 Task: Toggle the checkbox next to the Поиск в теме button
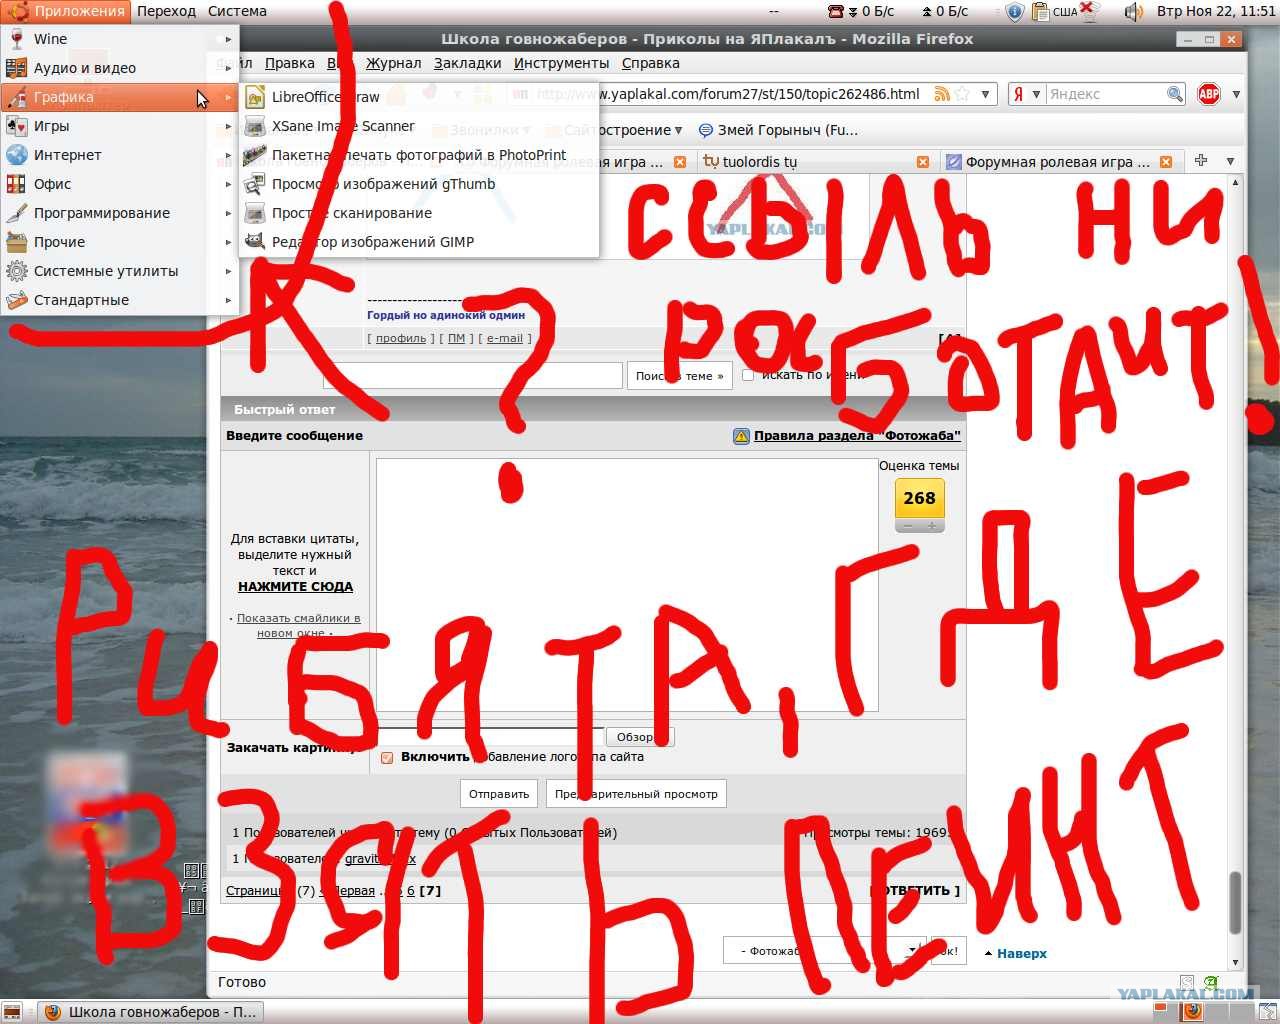748,375
